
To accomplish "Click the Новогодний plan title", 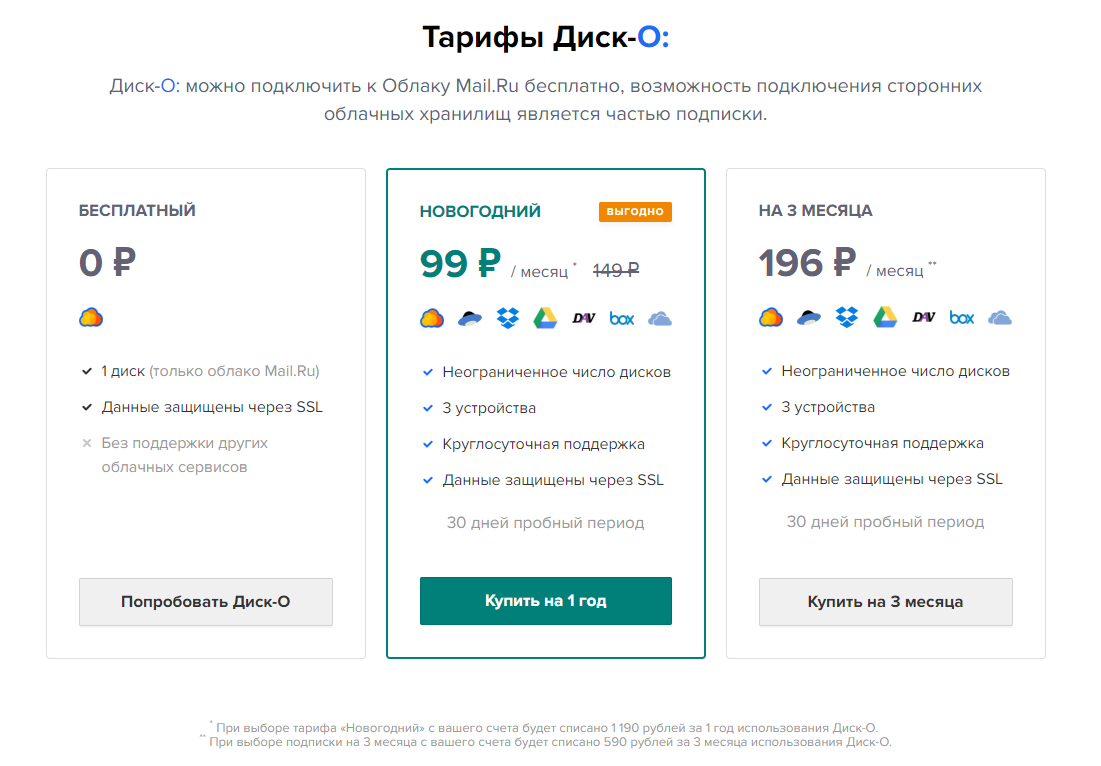I will coord(480,211).
